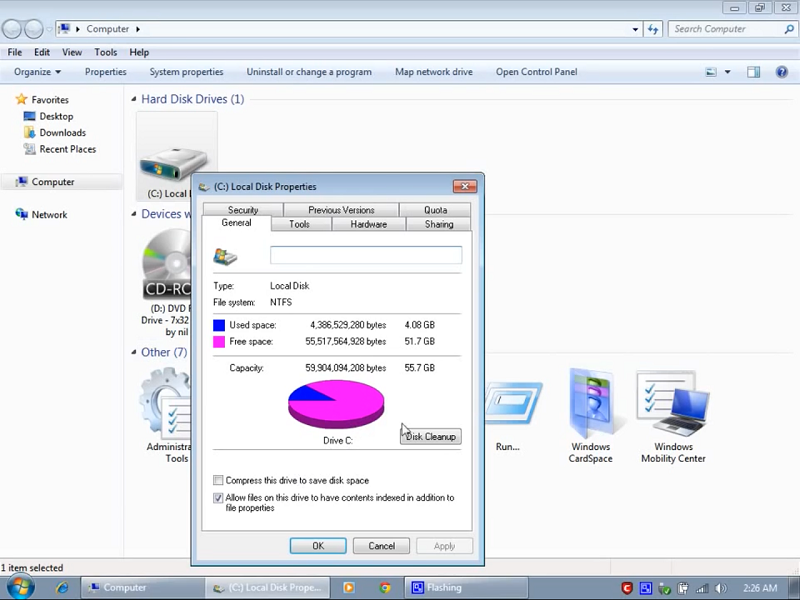Viewport: 800px width, 600px height.
Task: Click OK in the properties dialog
Action: click(318, 546)
